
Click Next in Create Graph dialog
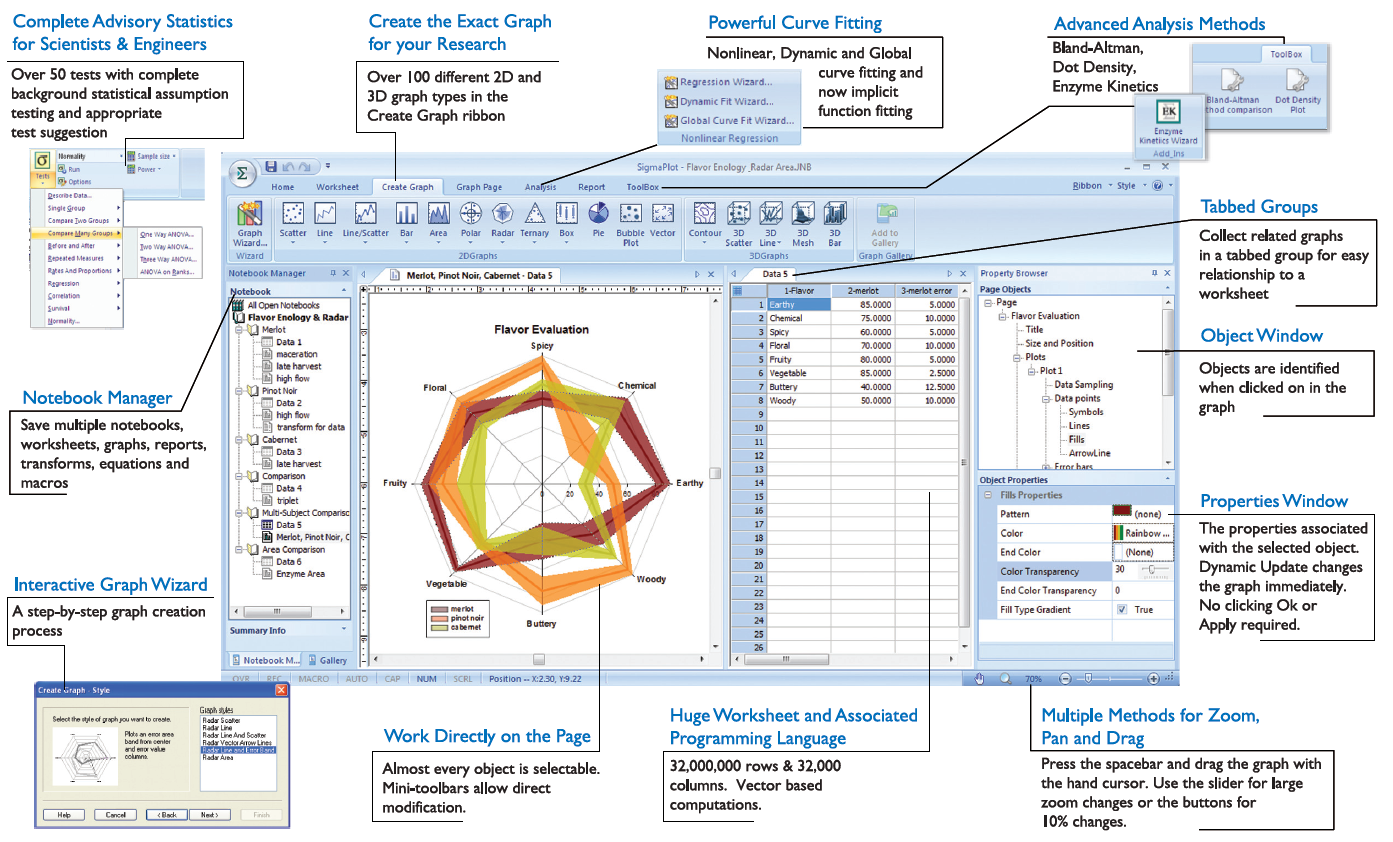209,815
